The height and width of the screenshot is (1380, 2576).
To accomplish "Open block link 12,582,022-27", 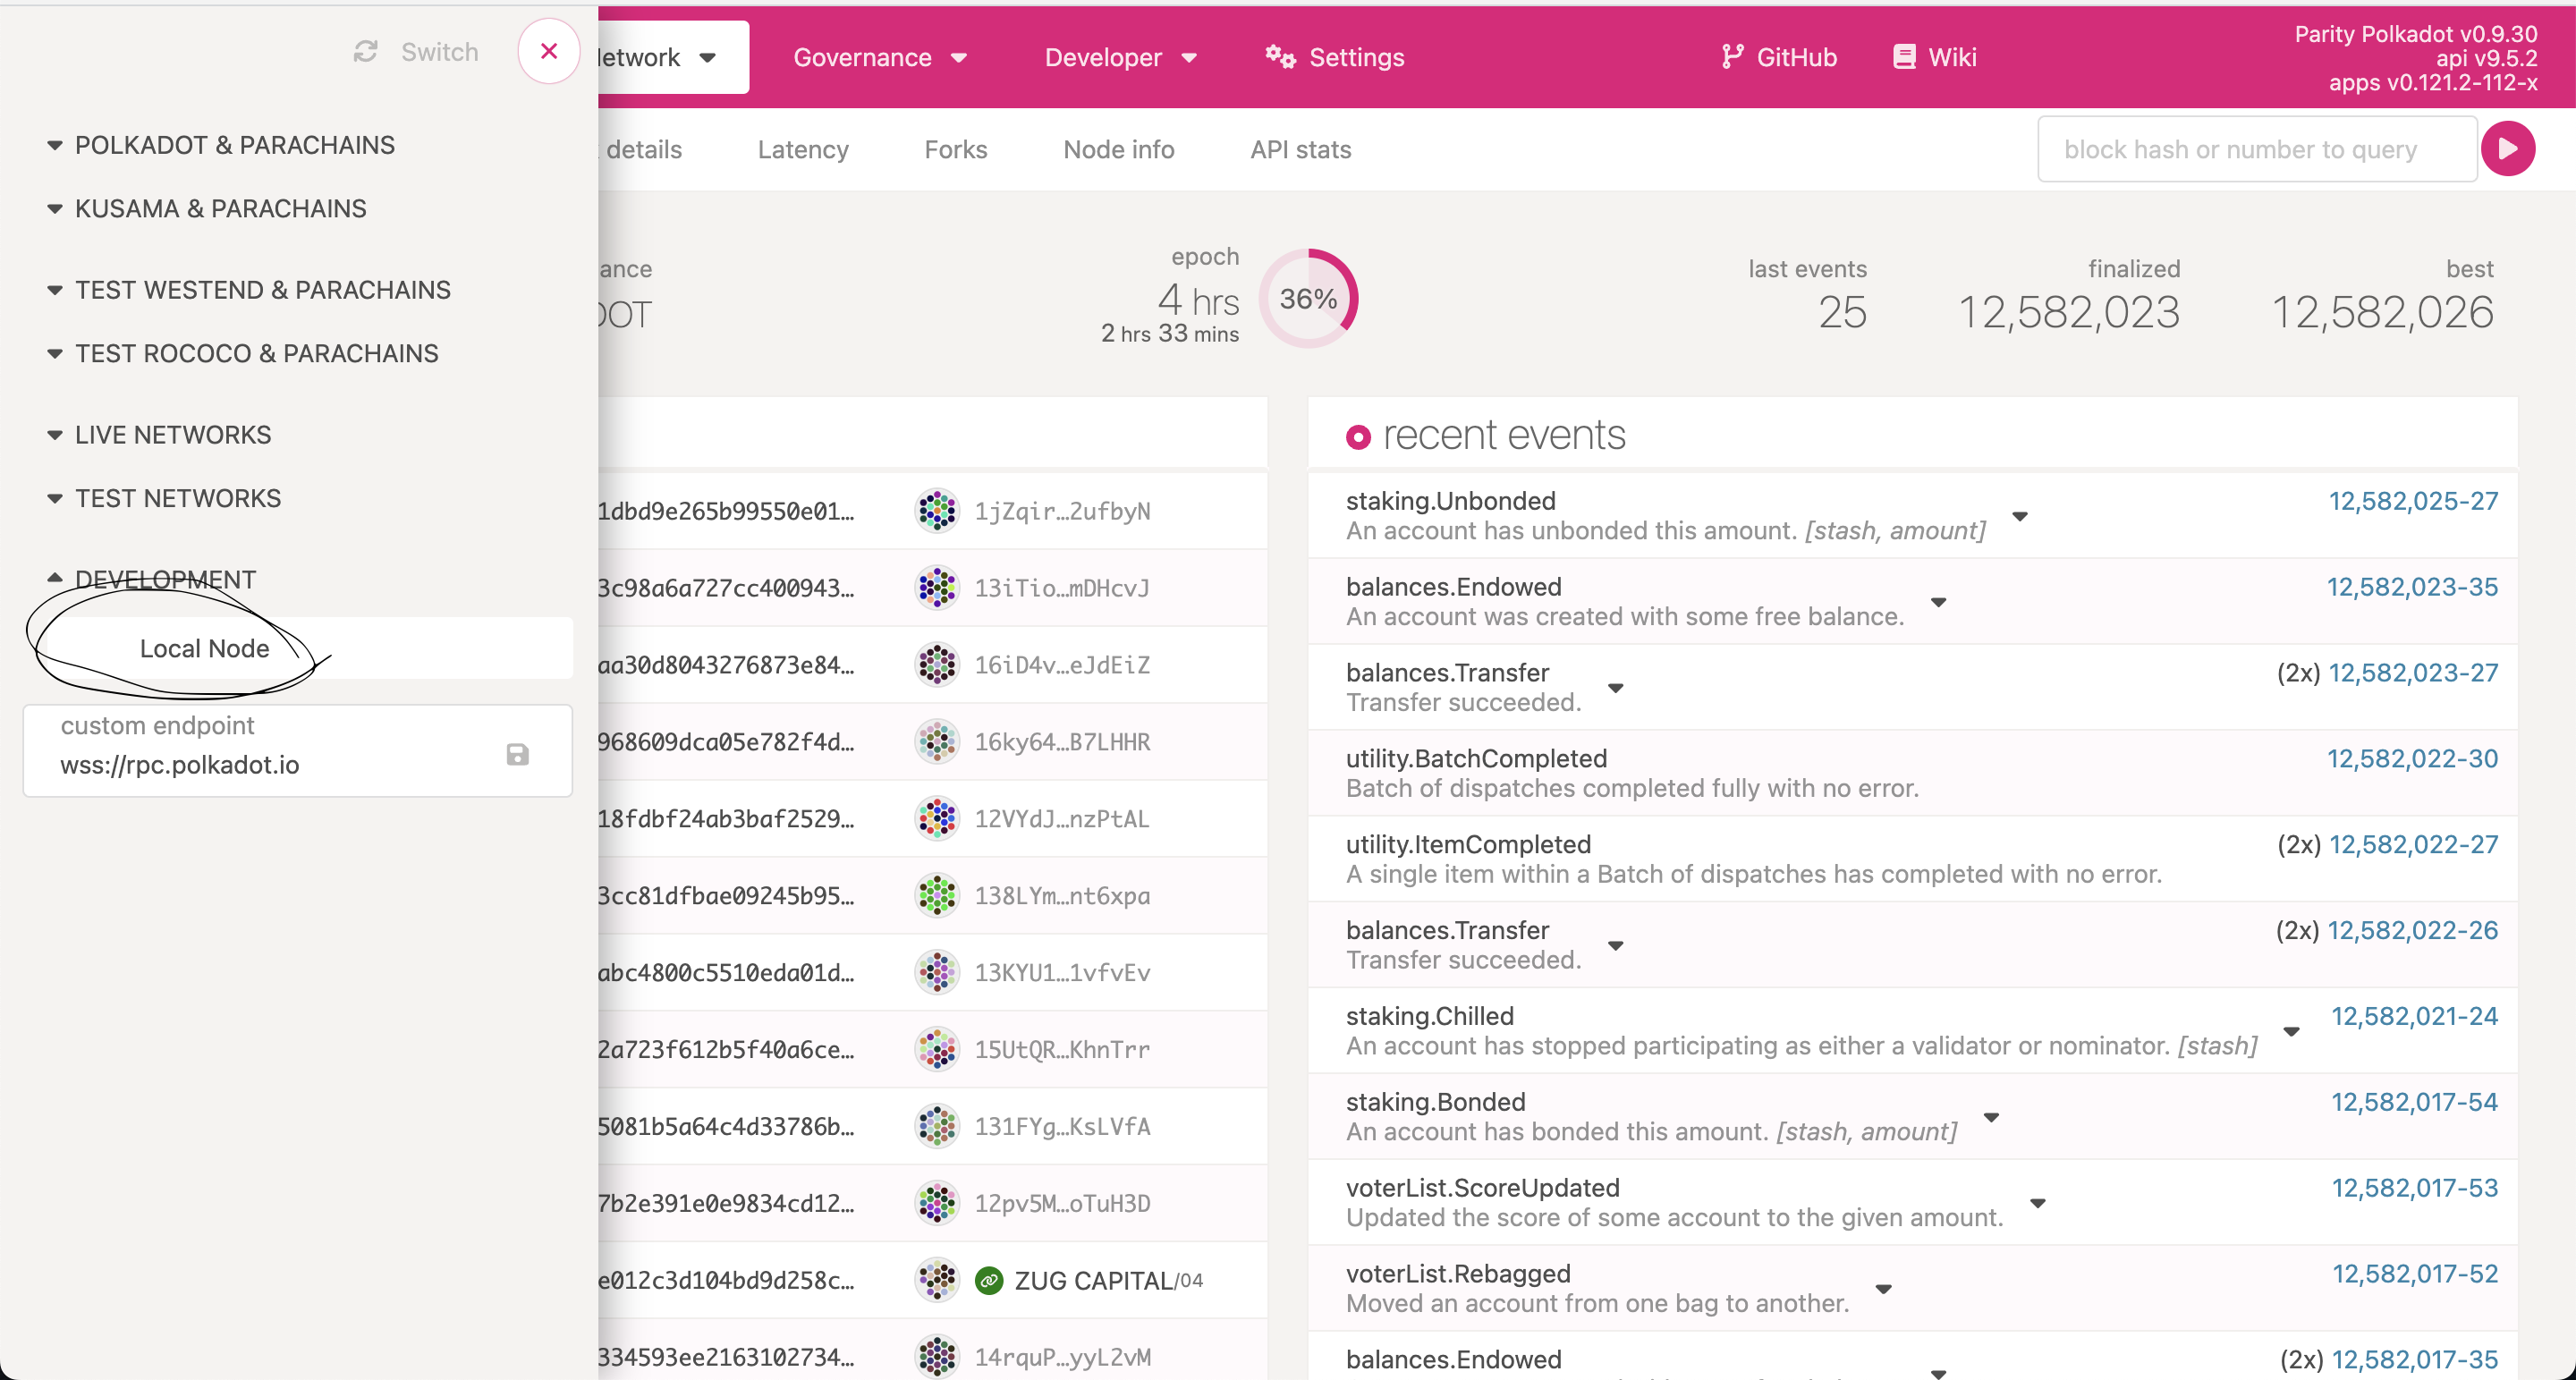I will [x=2413, y=845].
